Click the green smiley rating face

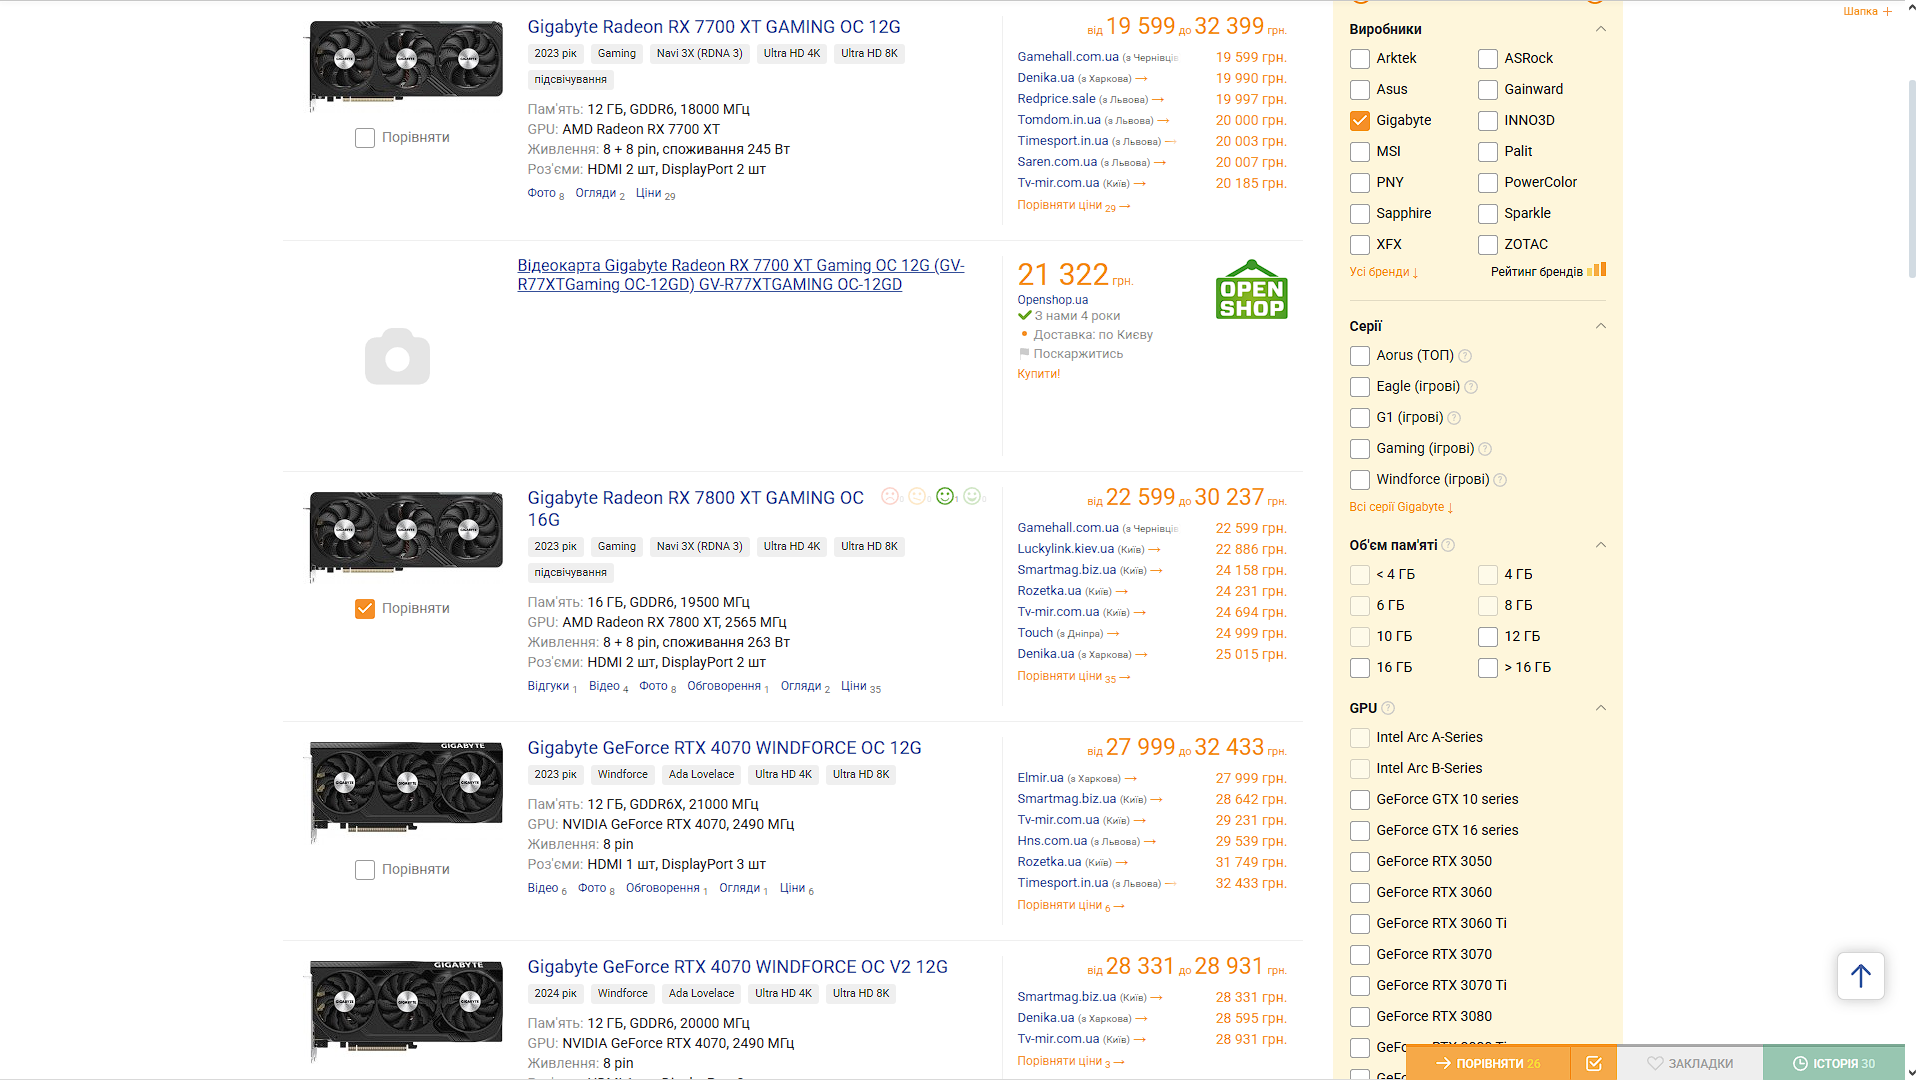pyautogui.click(x=945, y=496)
